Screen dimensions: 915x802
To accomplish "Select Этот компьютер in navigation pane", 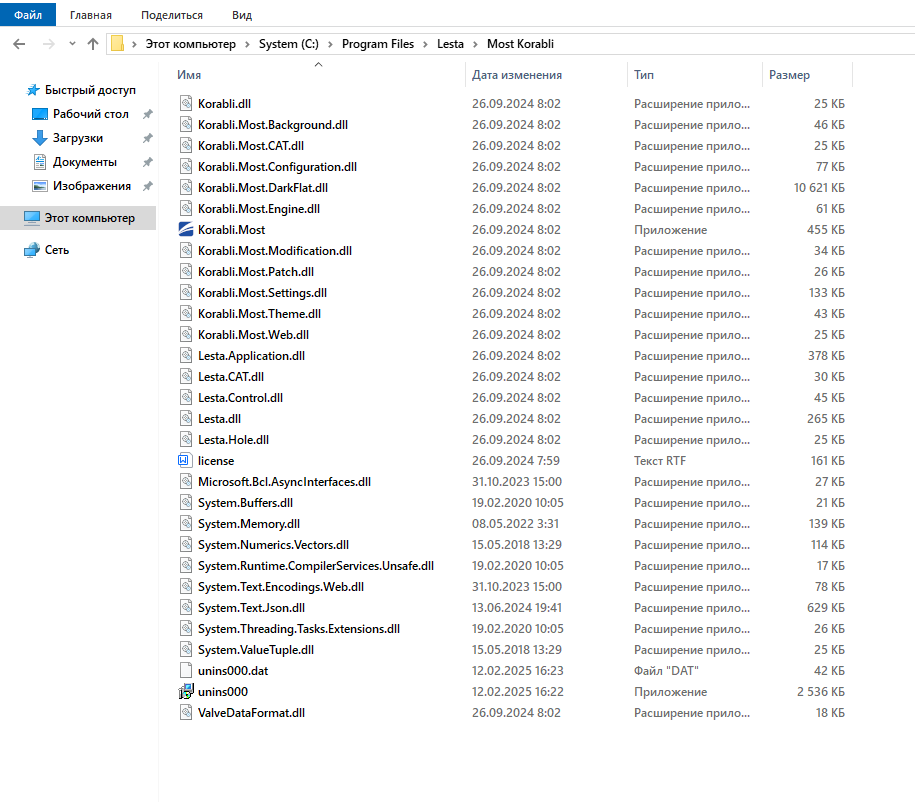I will (x=89, y=218).
